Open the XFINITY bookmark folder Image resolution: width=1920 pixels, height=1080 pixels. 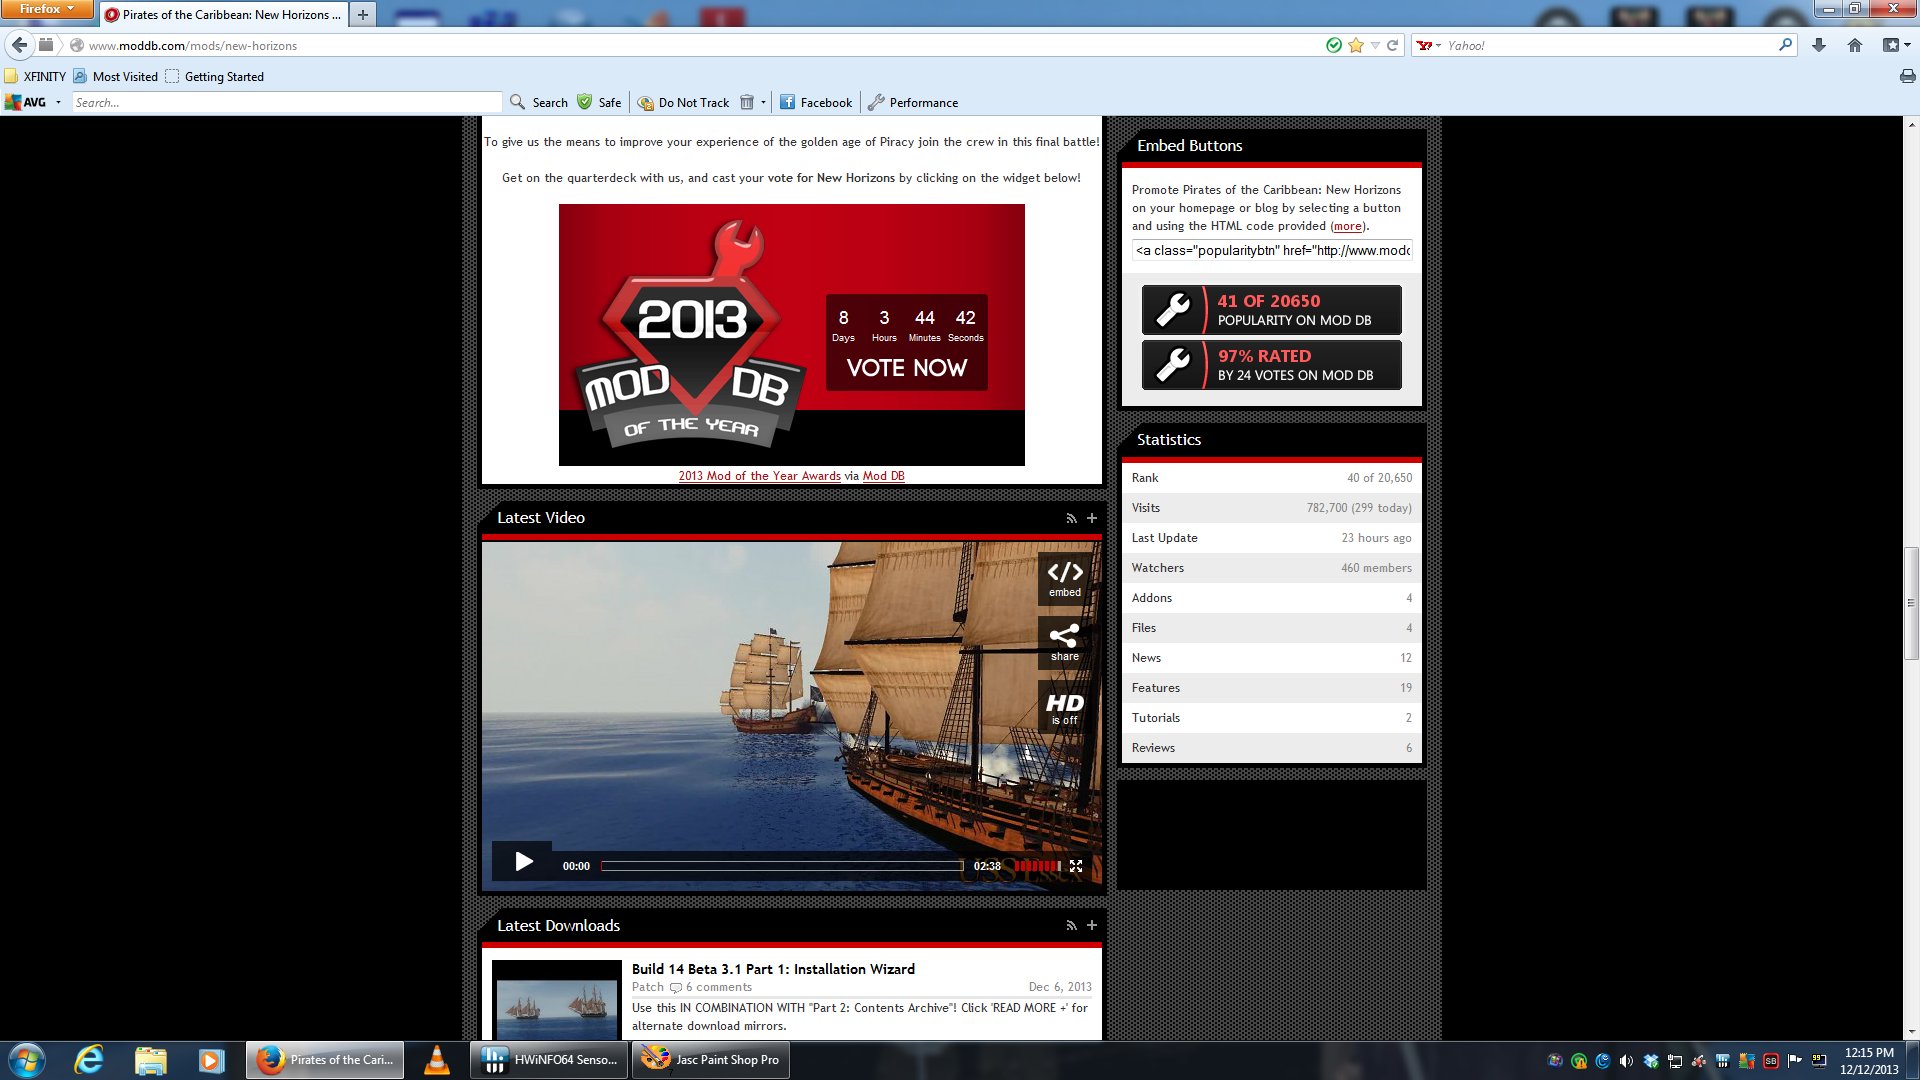35,76
